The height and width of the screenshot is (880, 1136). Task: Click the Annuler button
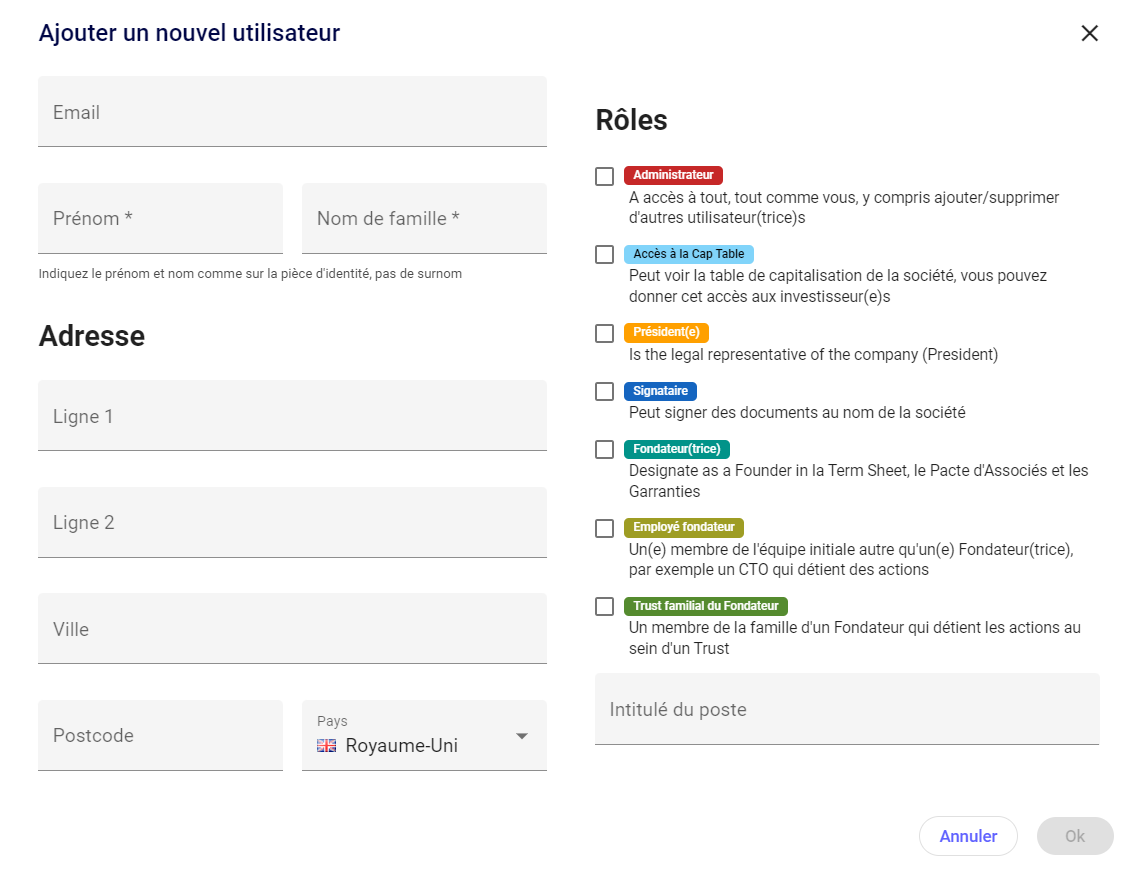[x=967, y=836]
